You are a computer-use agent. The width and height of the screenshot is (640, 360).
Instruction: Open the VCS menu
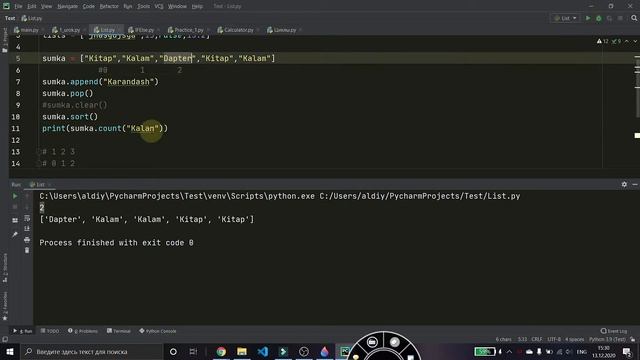click(159, 7)
